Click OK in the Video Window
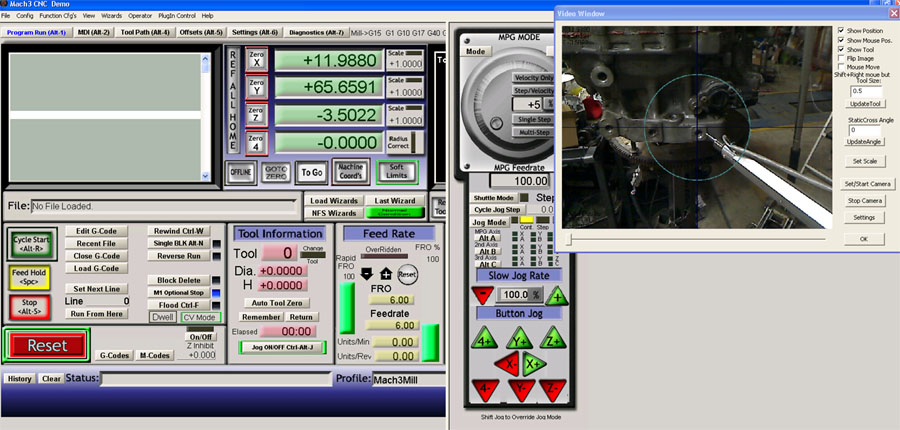Screen dimensions: 900x430 (x=864, y=239)
